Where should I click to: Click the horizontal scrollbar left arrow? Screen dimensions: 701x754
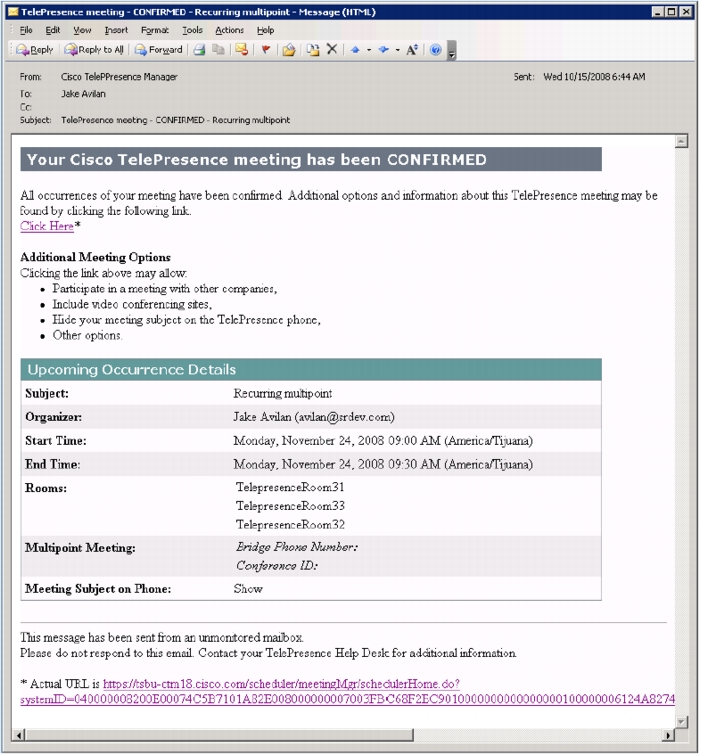tap(19, 735)
